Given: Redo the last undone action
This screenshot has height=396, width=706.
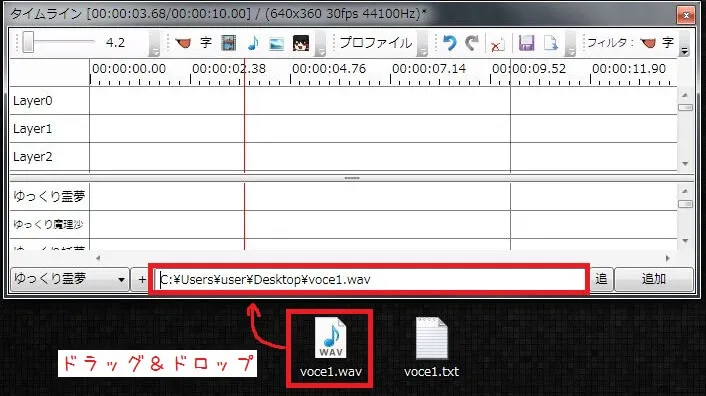Looking at the screenshot, I should (471, 43).
